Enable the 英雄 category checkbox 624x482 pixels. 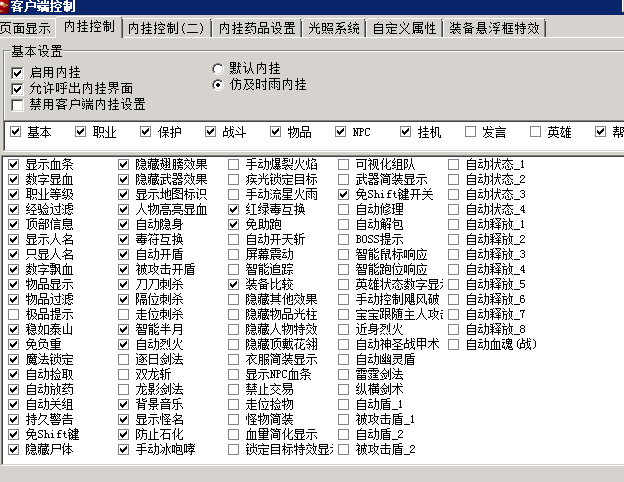(535, 132)
